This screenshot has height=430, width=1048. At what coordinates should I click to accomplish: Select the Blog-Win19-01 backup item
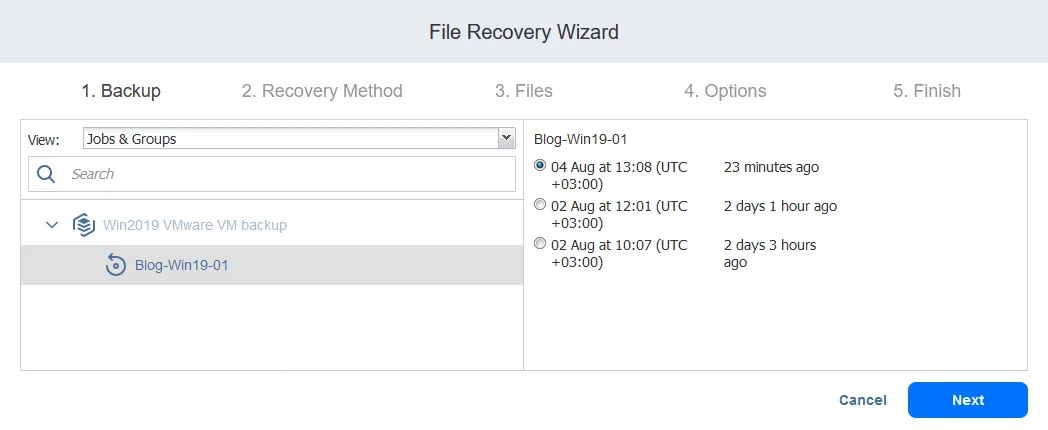(x=182, y=266)
